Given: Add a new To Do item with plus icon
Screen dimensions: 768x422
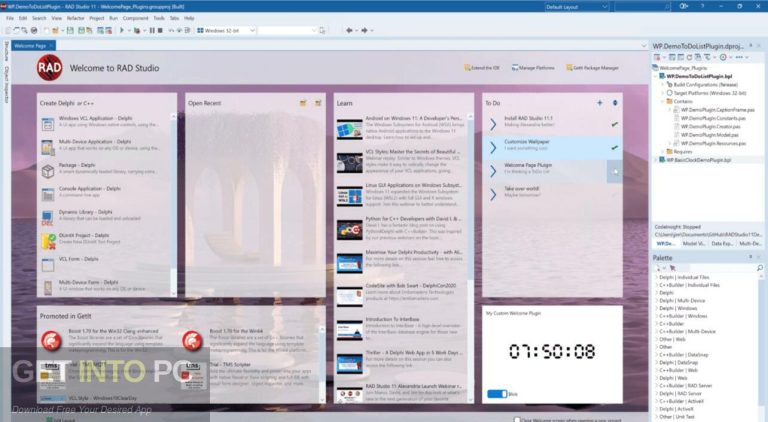Looking at the screenshot, I should [x=599, y=103].
